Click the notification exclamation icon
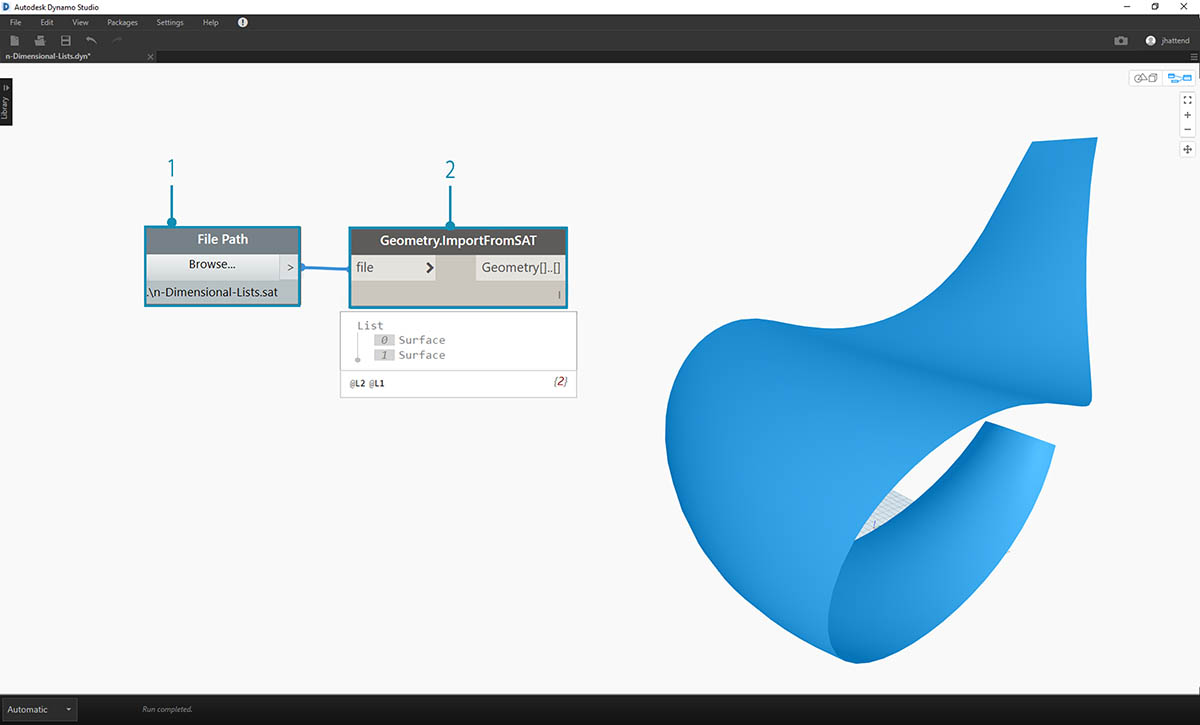This screenshot has height=725, width=1200. [243, 22]
